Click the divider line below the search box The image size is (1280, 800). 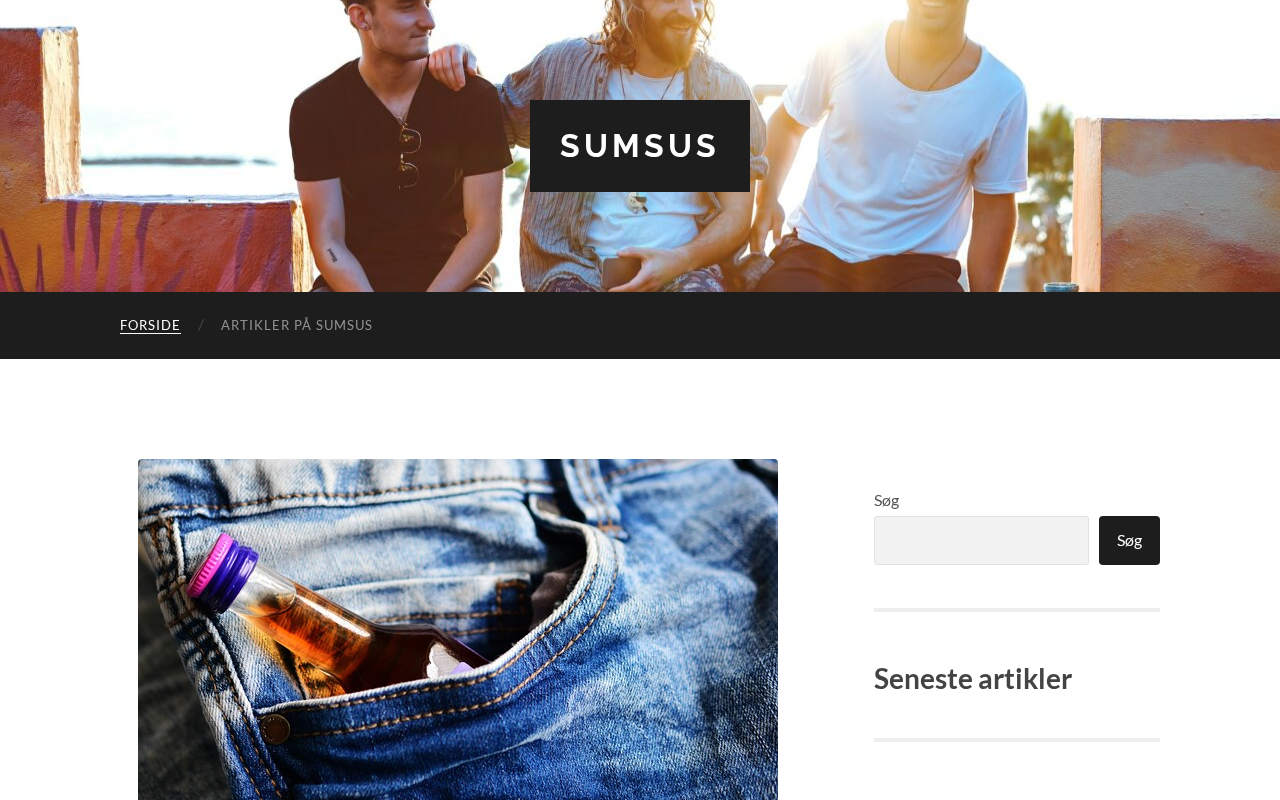(x=1017, y=610)
